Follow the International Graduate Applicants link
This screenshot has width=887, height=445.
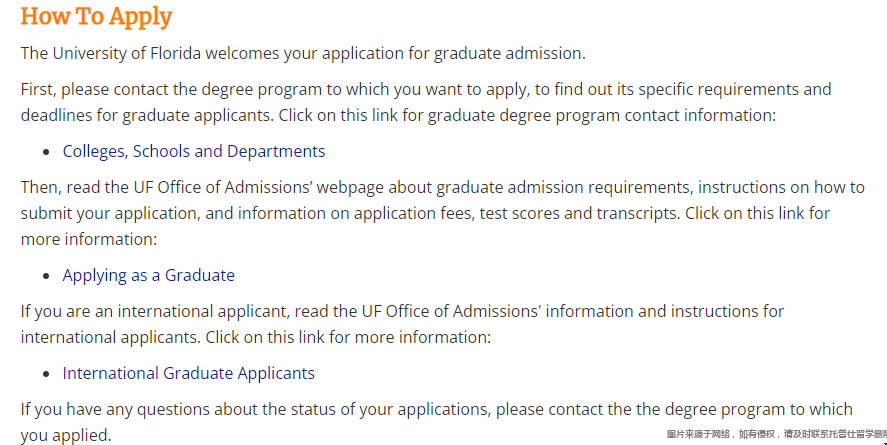click(x=188, y=373)
